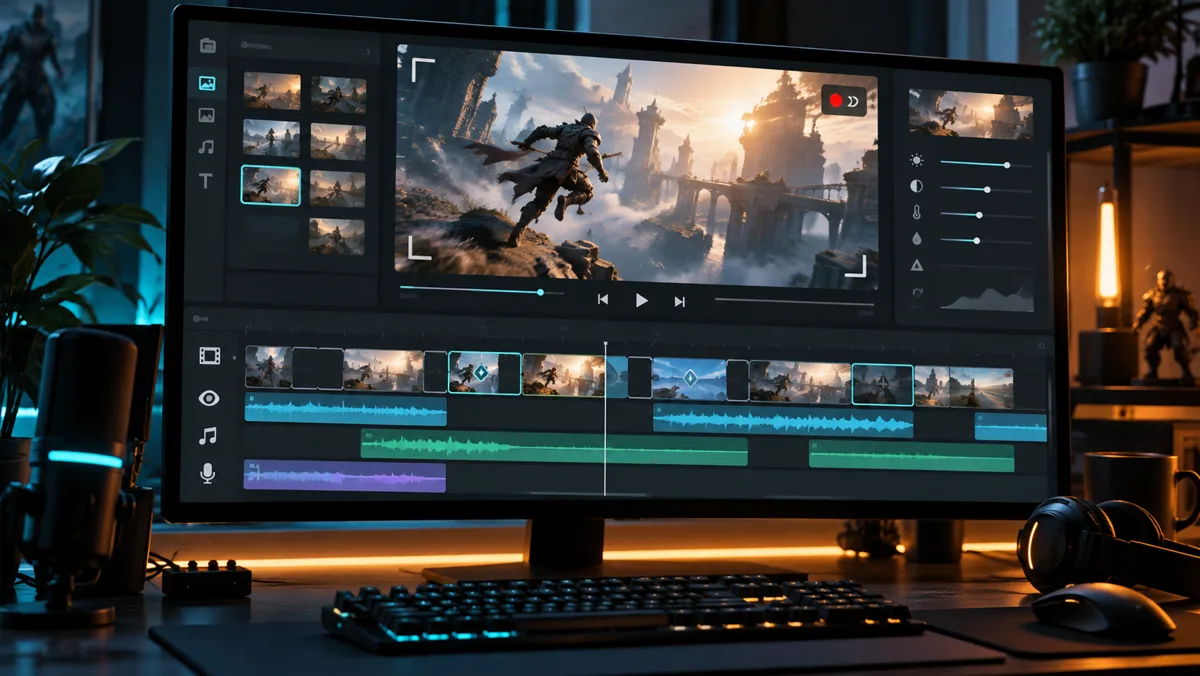Play the preview video

(x=642, y=300)
